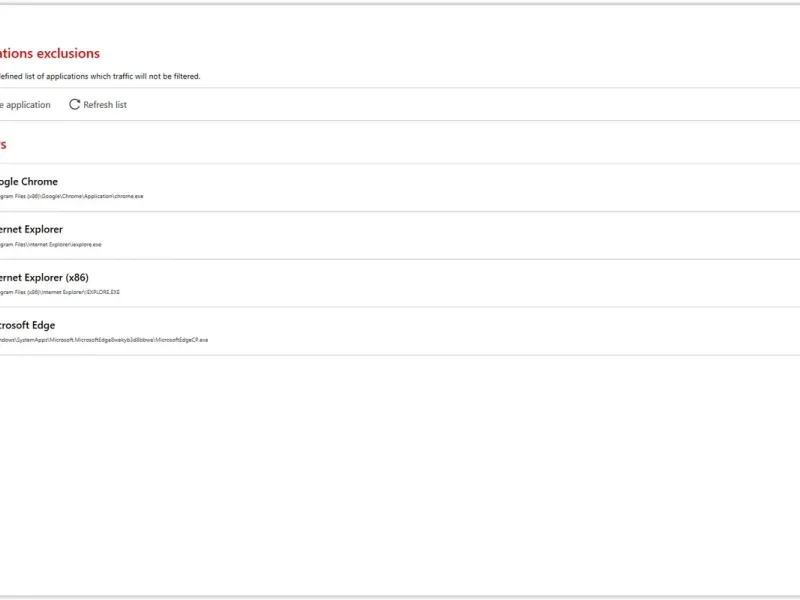Image resolution: width=800 pixels, height=600 pixels.
Task: Select the Microsoft Edge entry name
Action: point(28,326)
